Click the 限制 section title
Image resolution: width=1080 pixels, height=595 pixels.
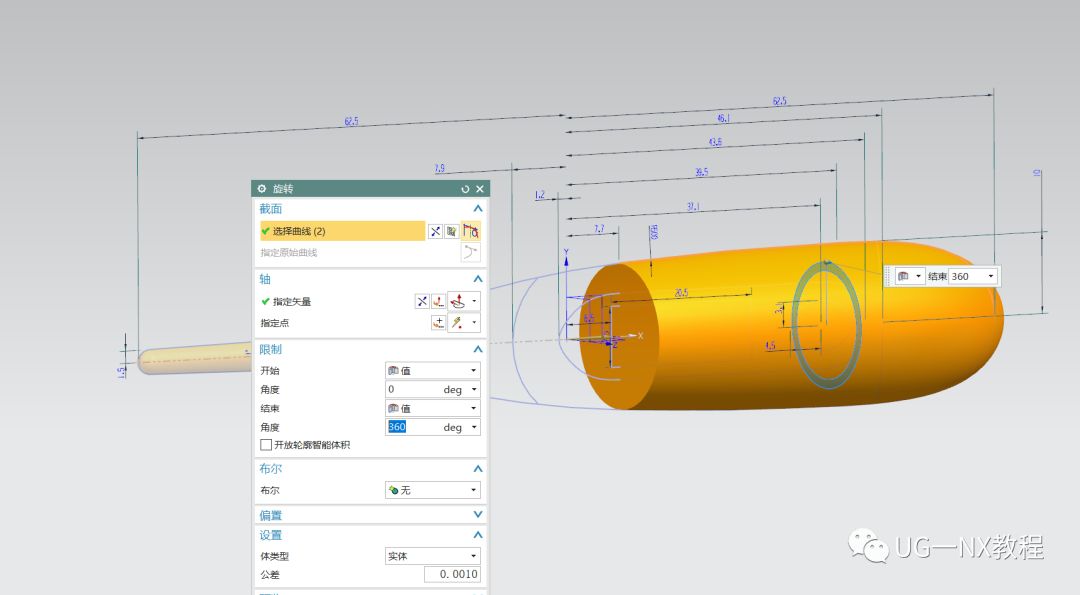(x=271, y=349)
